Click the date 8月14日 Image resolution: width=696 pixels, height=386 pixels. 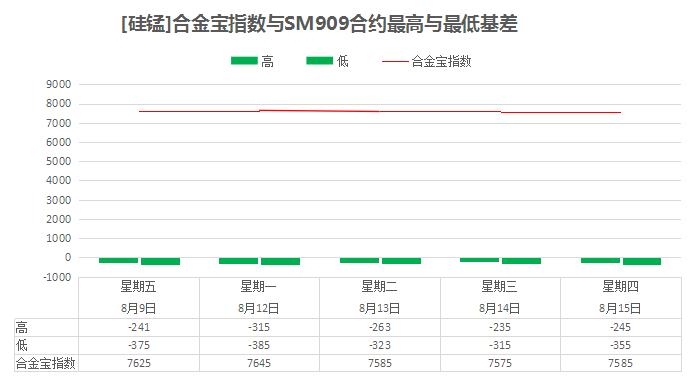click(x=499, y=308)
